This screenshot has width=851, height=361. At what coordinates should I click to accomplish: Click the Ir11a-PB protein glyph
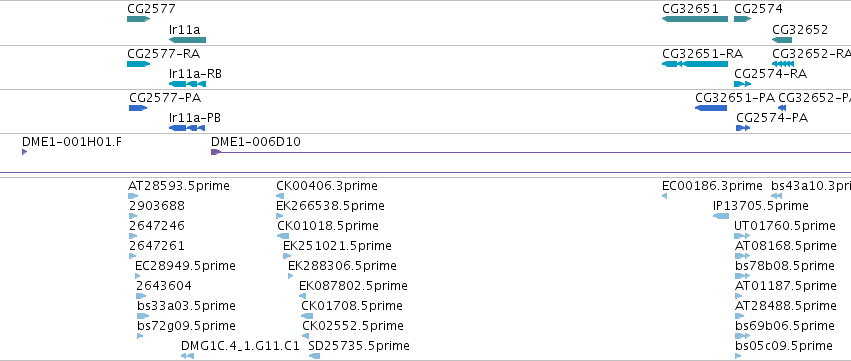pos(187,128)
